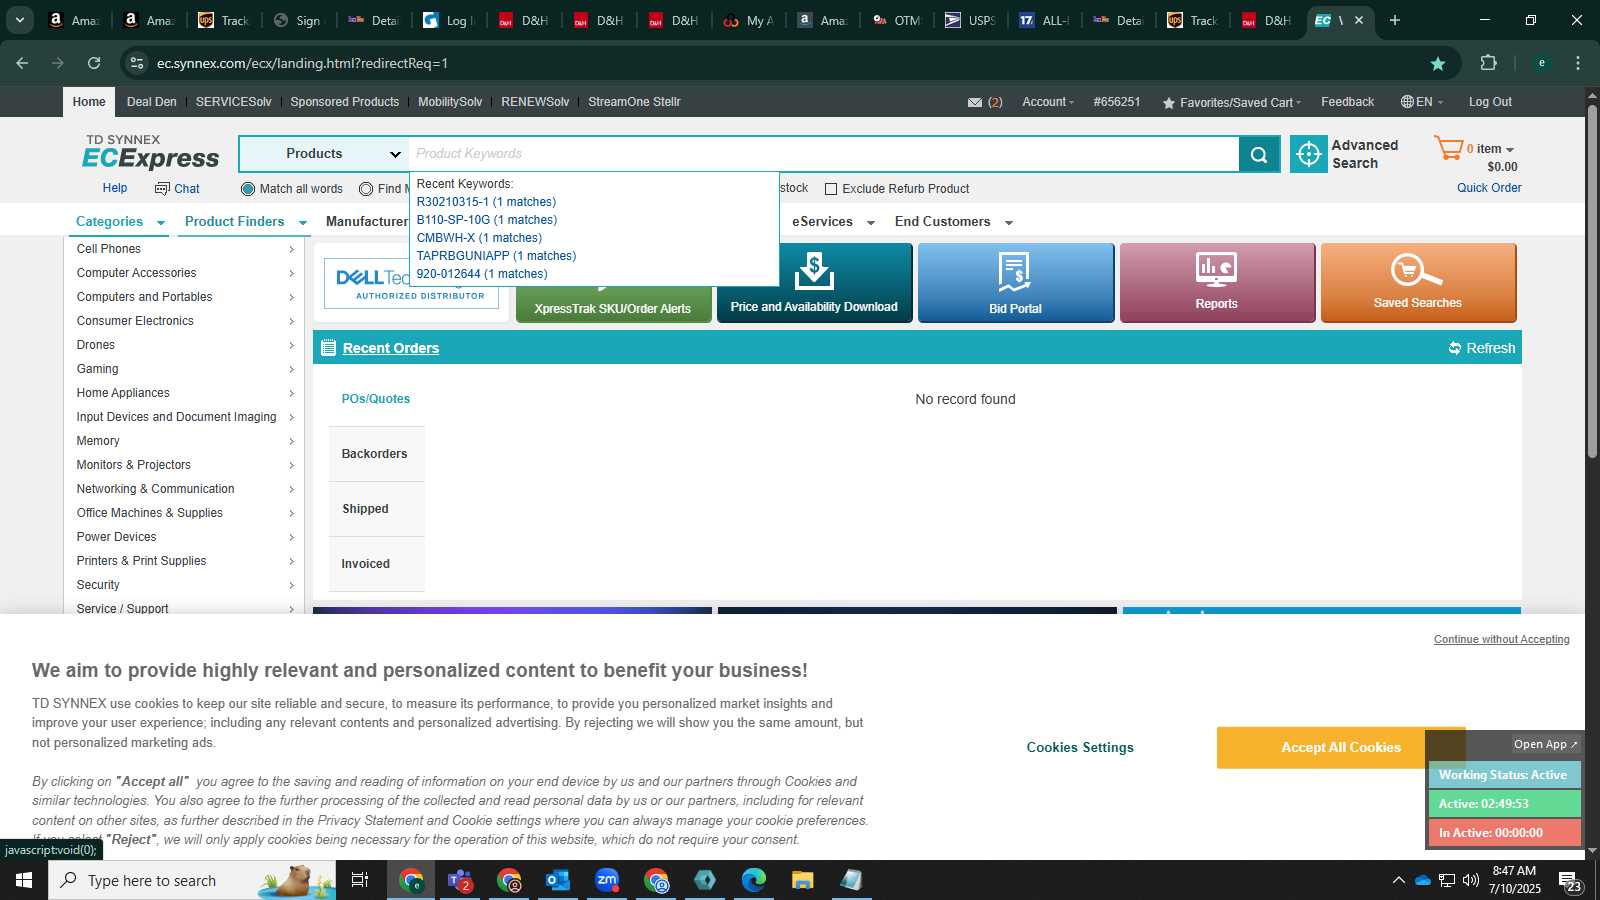Click the Log Out link
The width and height of the screenshot is (1600, 900).
click(x=1490, y=102)
